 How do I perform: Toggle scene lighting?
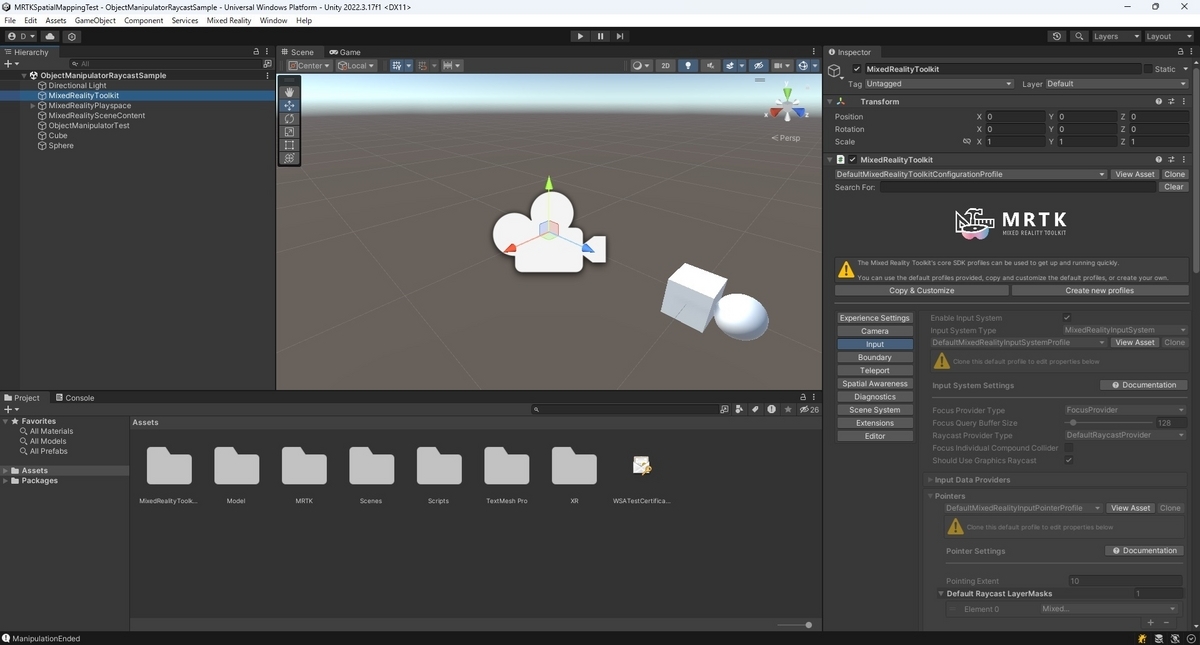click(688, 66)
